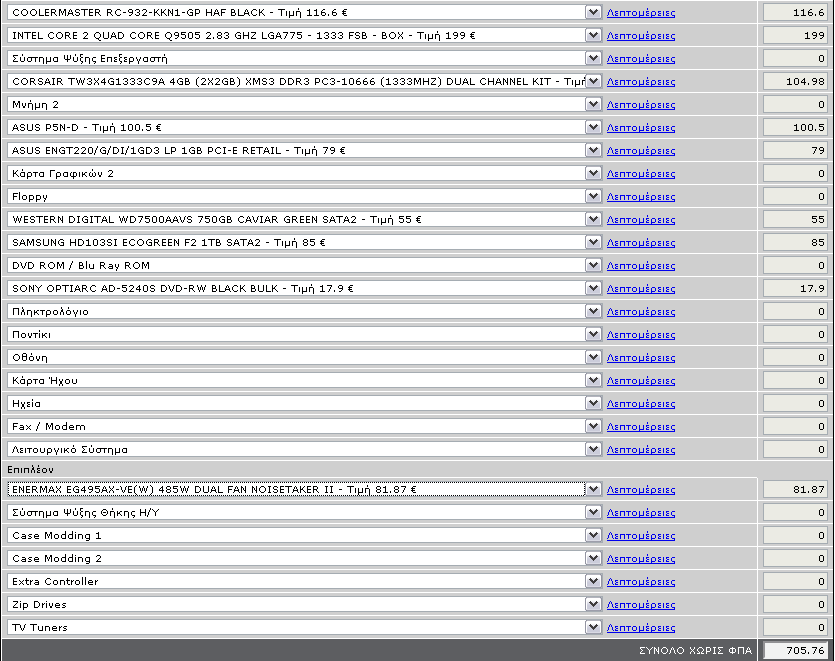Expand the Case Modding 2 dropdown
The image size is (835, 661).
[305, 558]
